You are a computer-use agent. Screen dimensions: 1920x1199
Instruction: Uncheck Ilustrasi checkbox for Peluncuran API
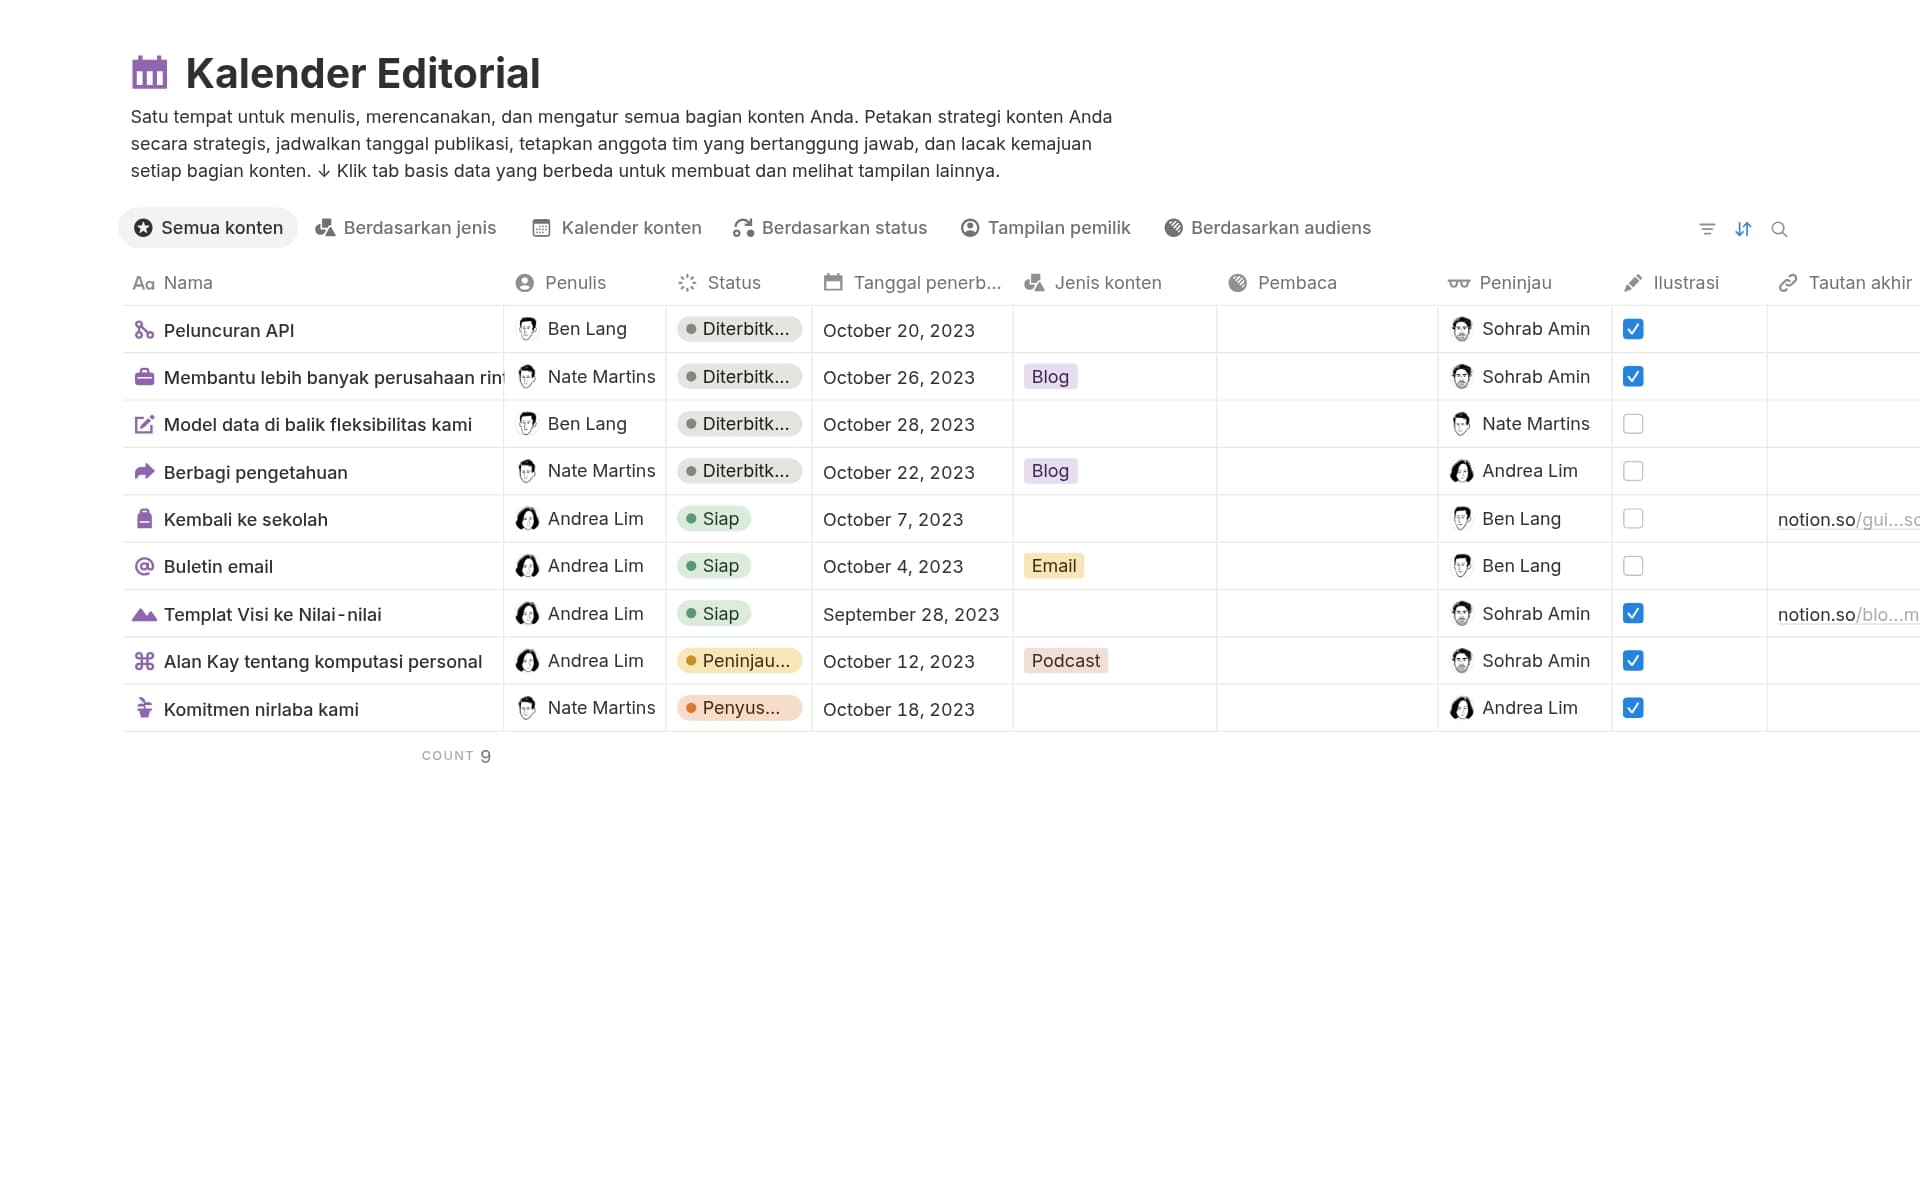1633,329
